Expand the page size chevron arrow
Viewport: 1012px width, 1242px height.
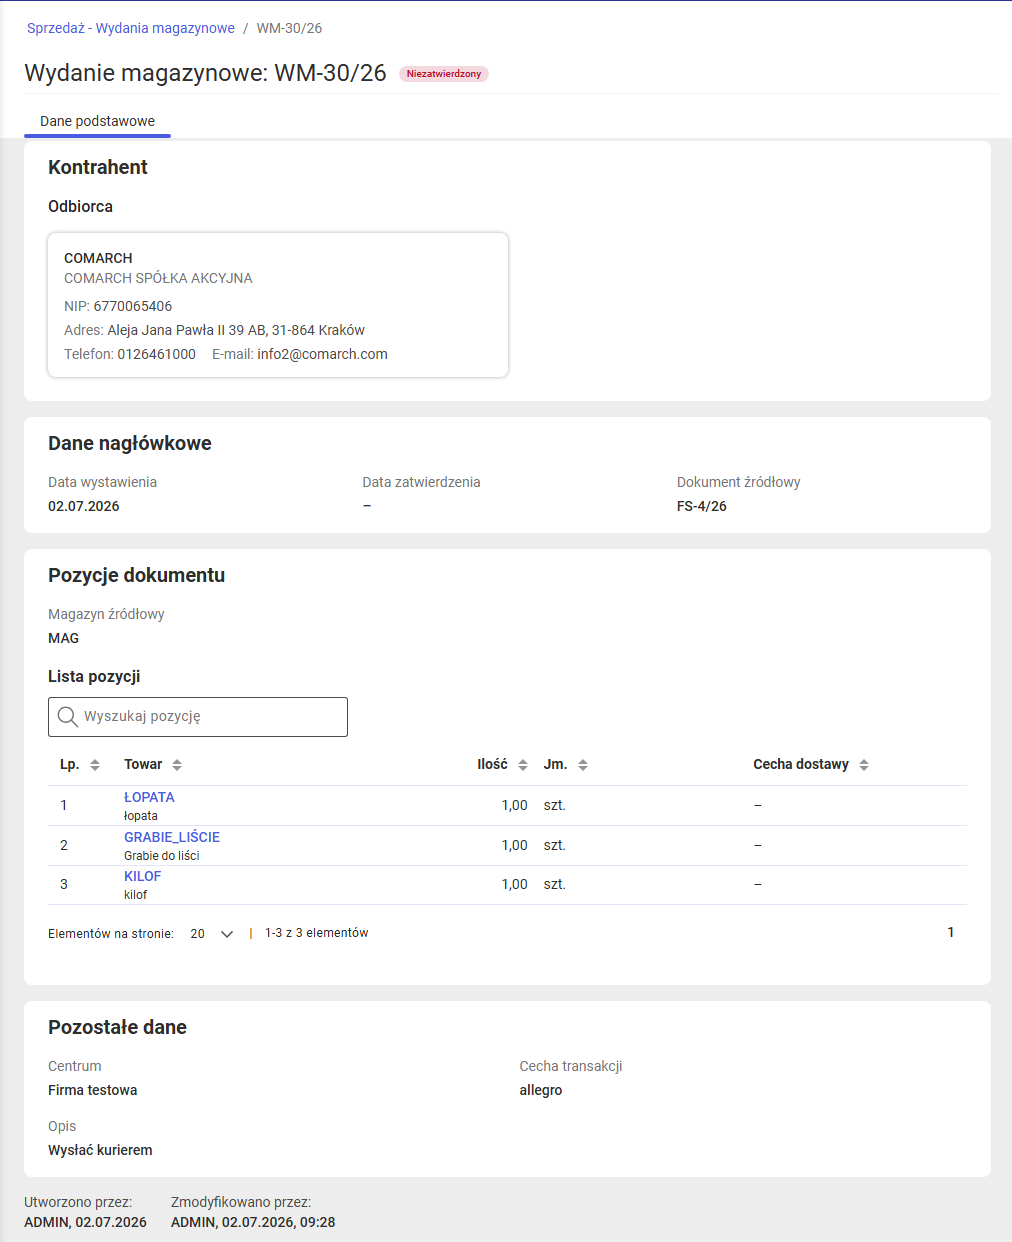(x=227, y=934)
